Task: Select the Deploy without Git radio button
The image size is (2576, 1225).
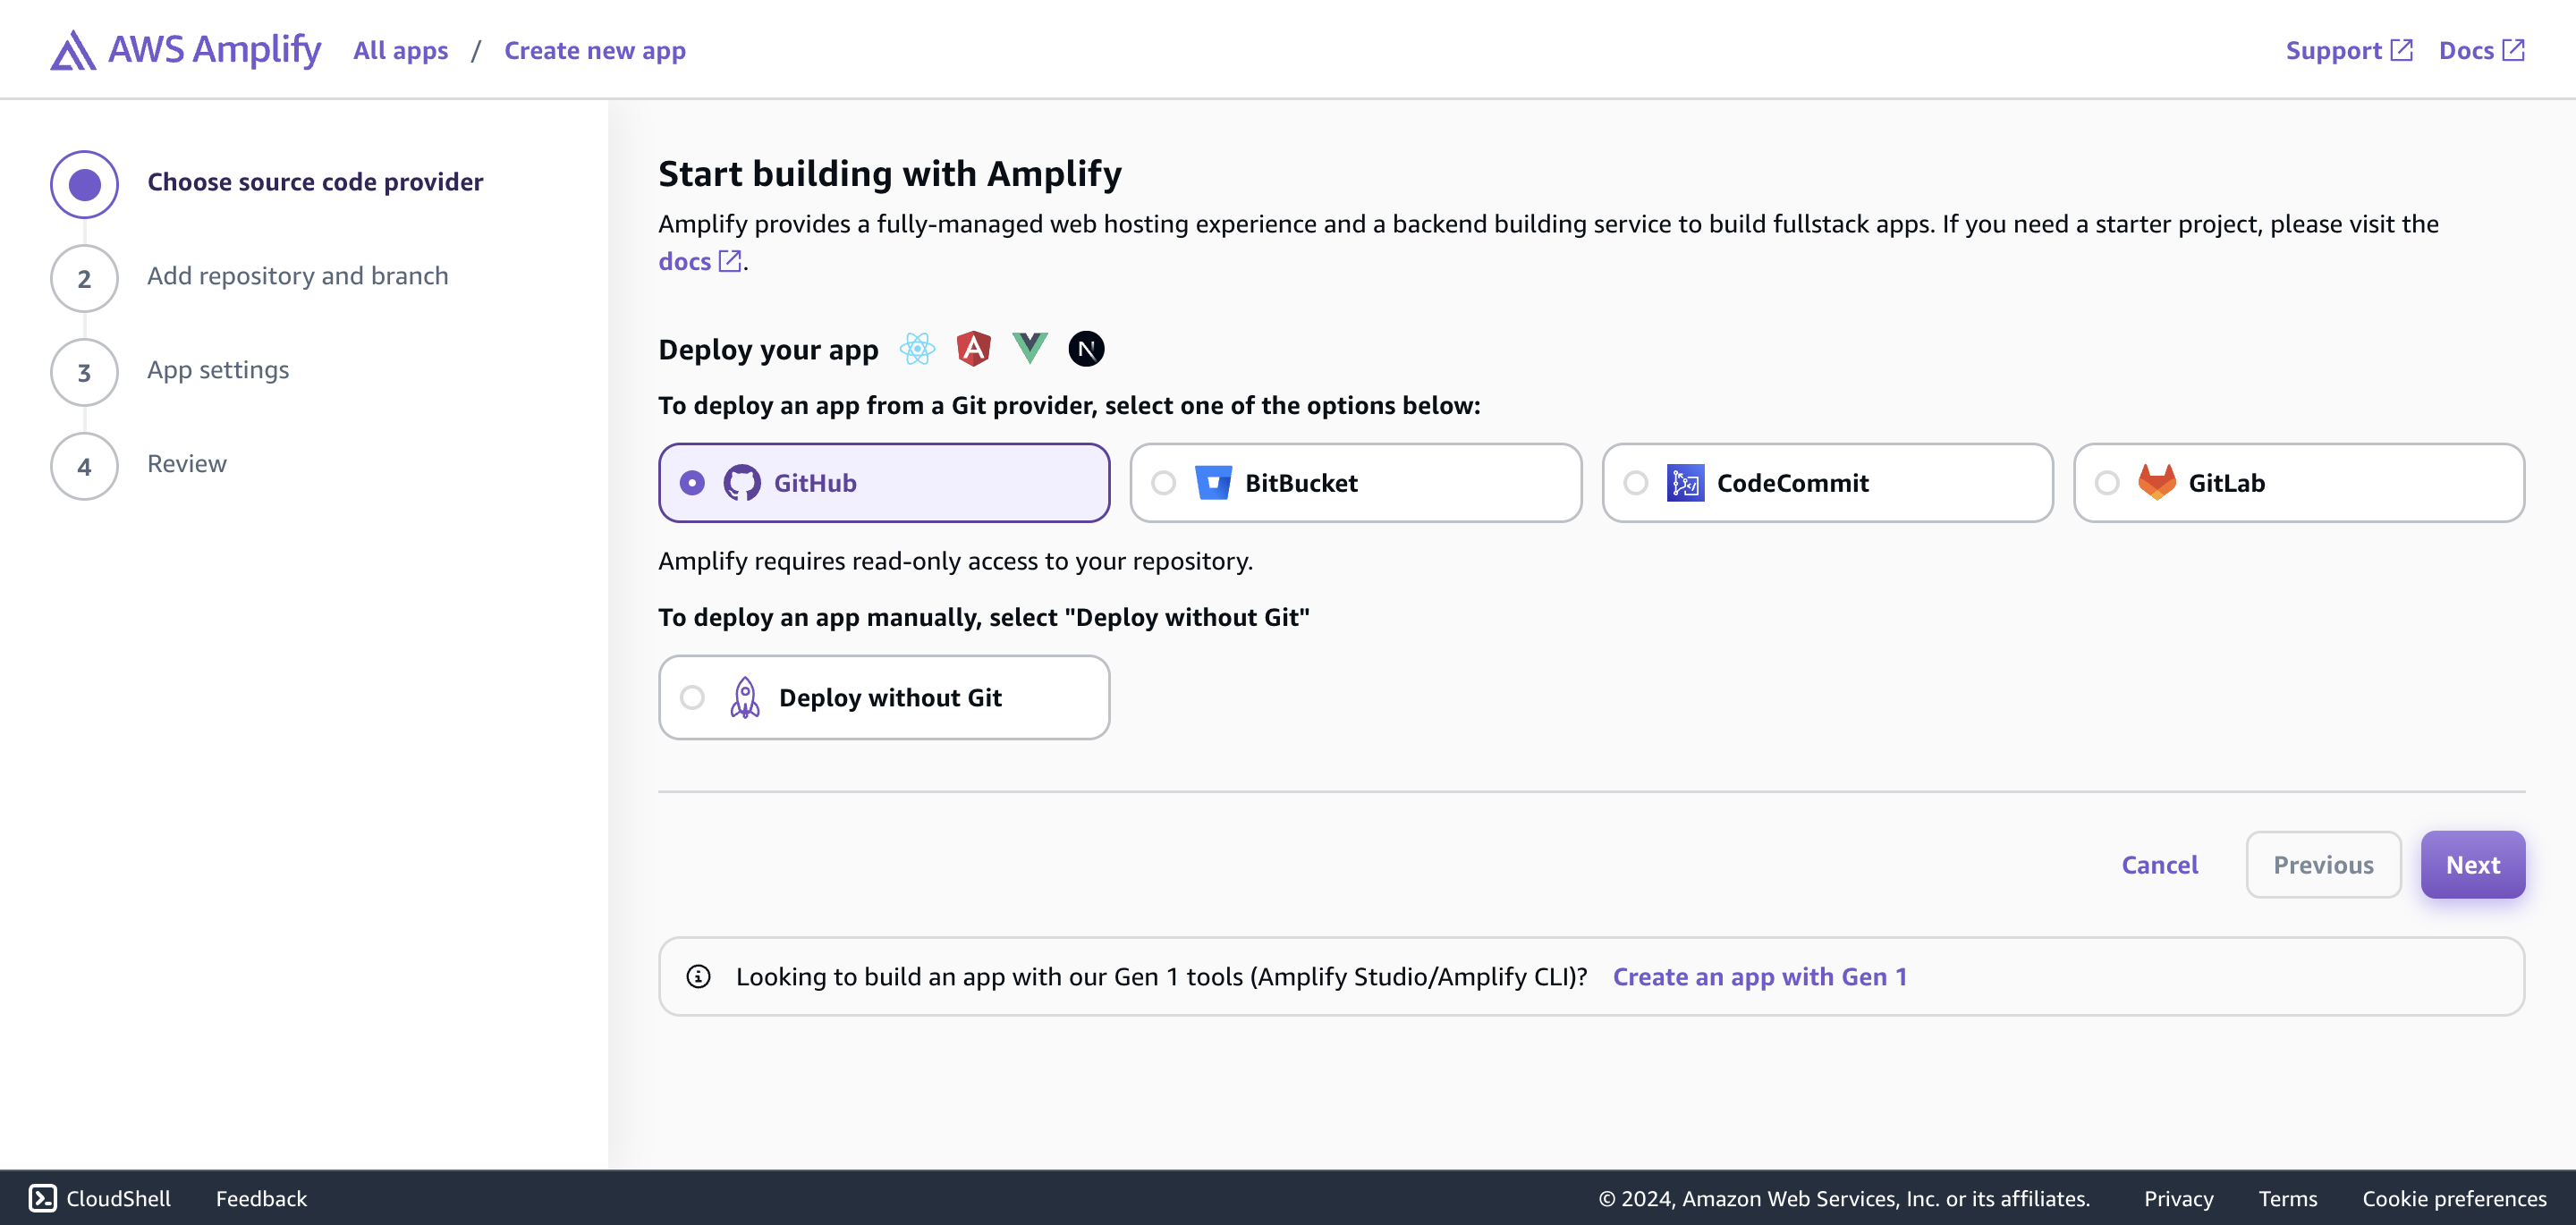Action: click(x=692, y=698)
